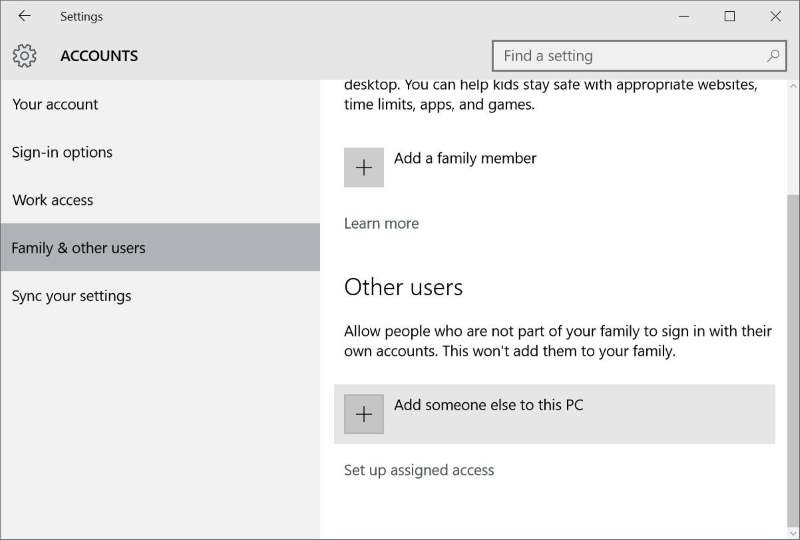
Task: Click plus icon for Add a family member
Action: click(364, 167)
